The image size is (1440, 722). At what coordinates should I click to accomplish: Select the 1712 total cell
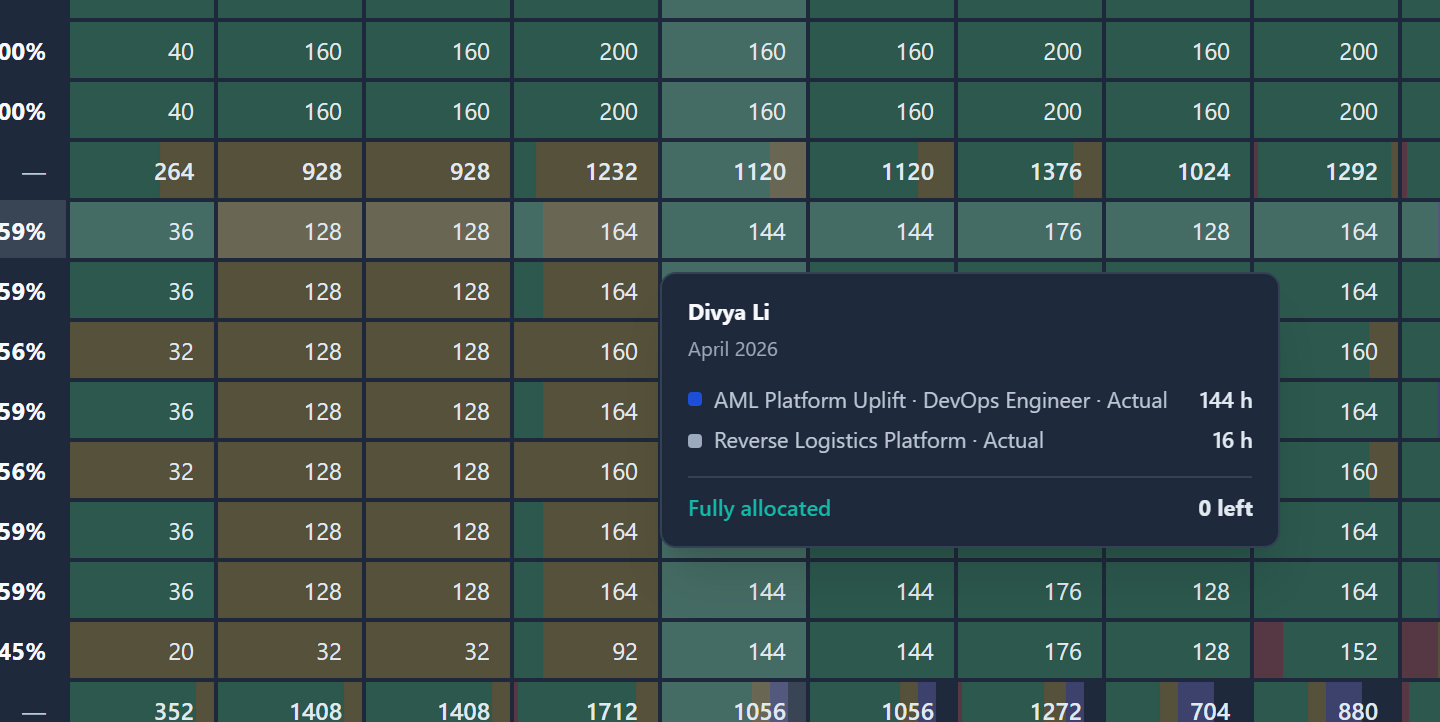[x=586, y=702]
